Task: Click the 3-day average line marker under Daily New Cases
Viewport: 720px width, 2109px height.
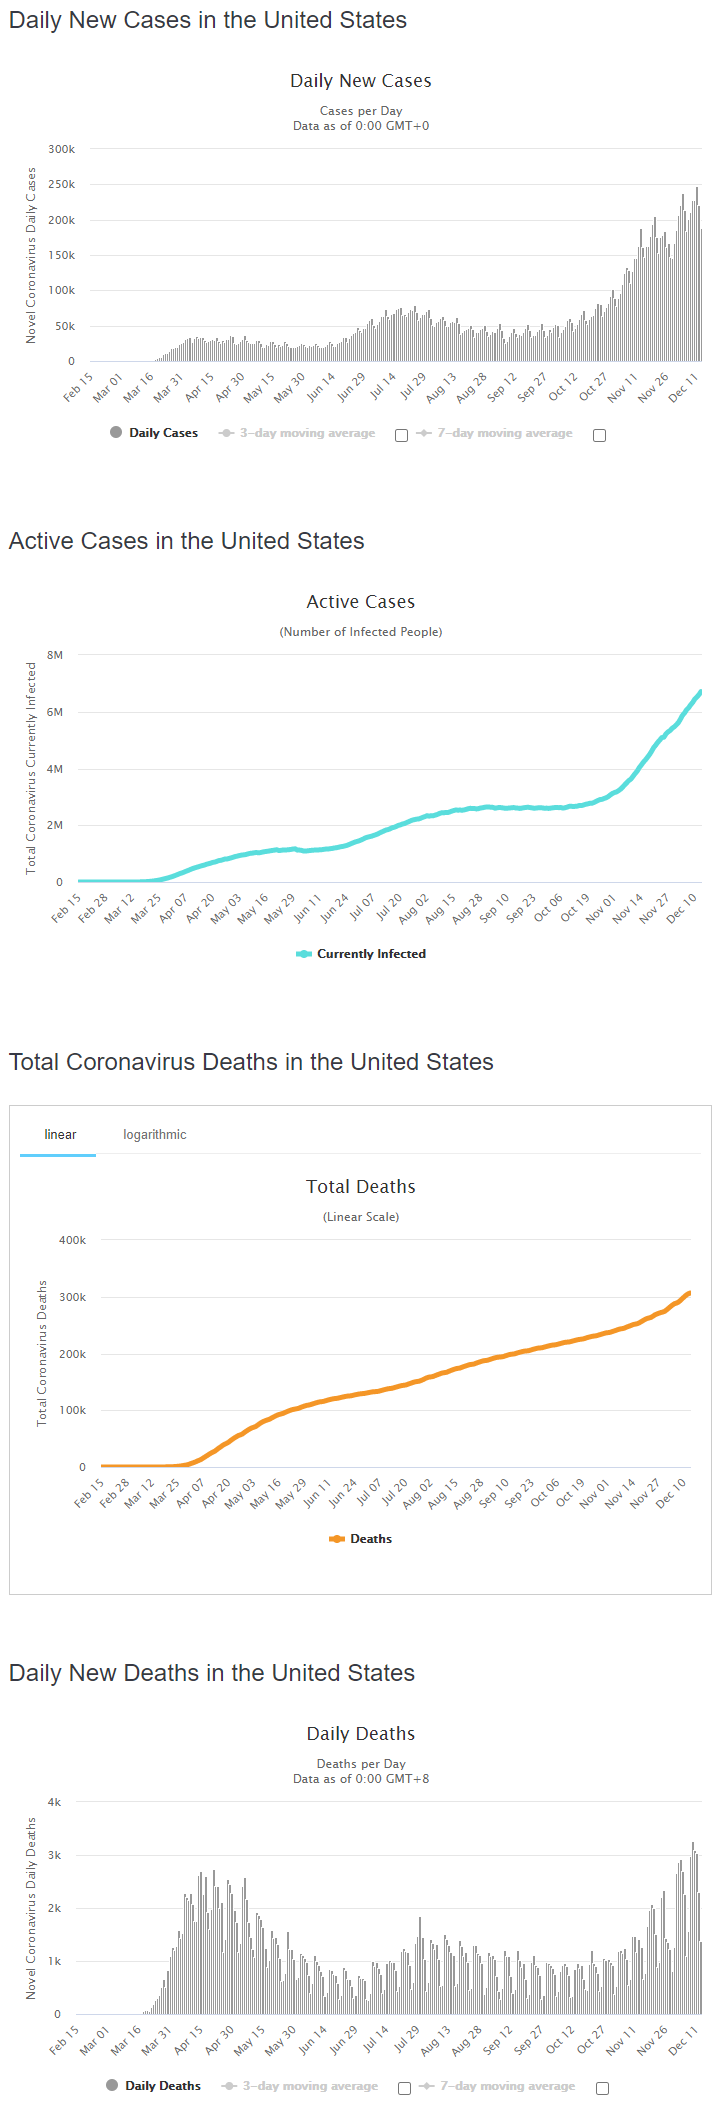Action: pos(227,433)
